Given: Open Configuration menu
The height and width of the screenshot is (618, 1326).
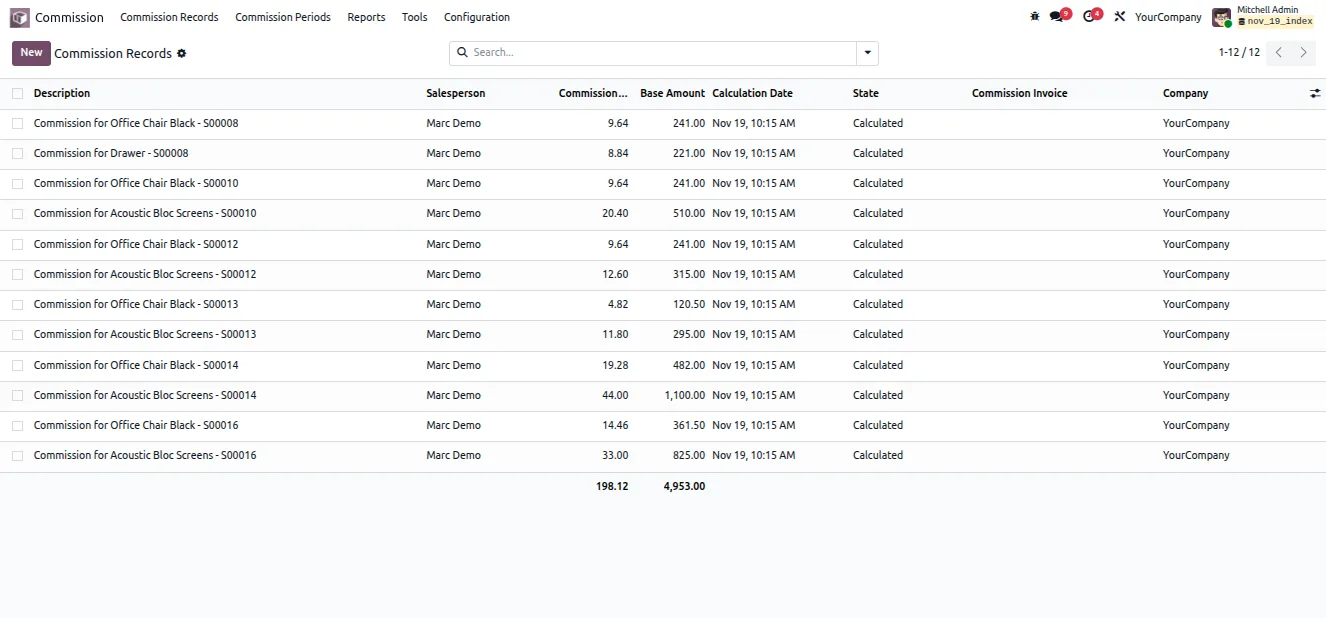Looking at the screenshot, I should tap(476, 17).
